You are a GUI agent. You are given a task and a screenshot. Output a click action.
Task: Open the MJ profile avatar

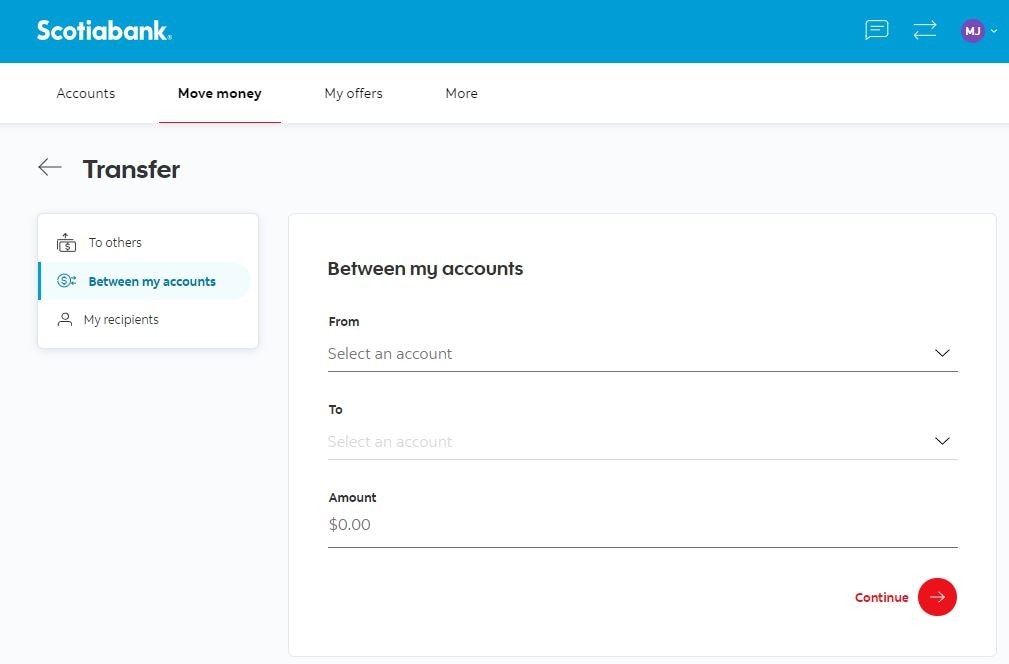click(x=972, y=31)
